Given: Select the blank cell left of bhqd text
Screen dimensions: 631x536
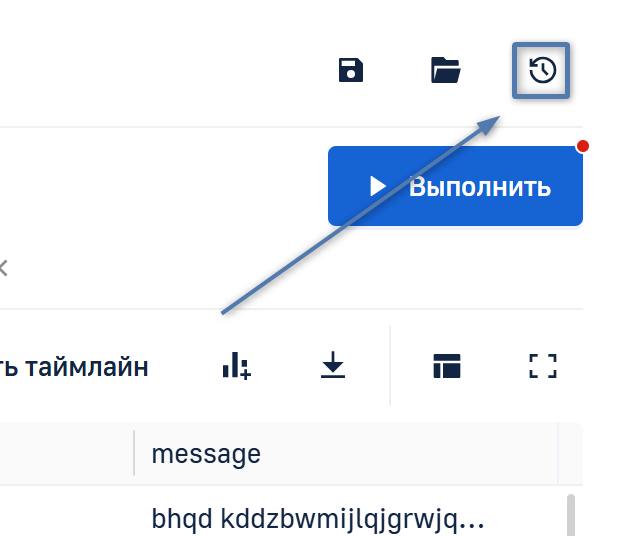Looking at the screenshot, I should tap(66, 511).
